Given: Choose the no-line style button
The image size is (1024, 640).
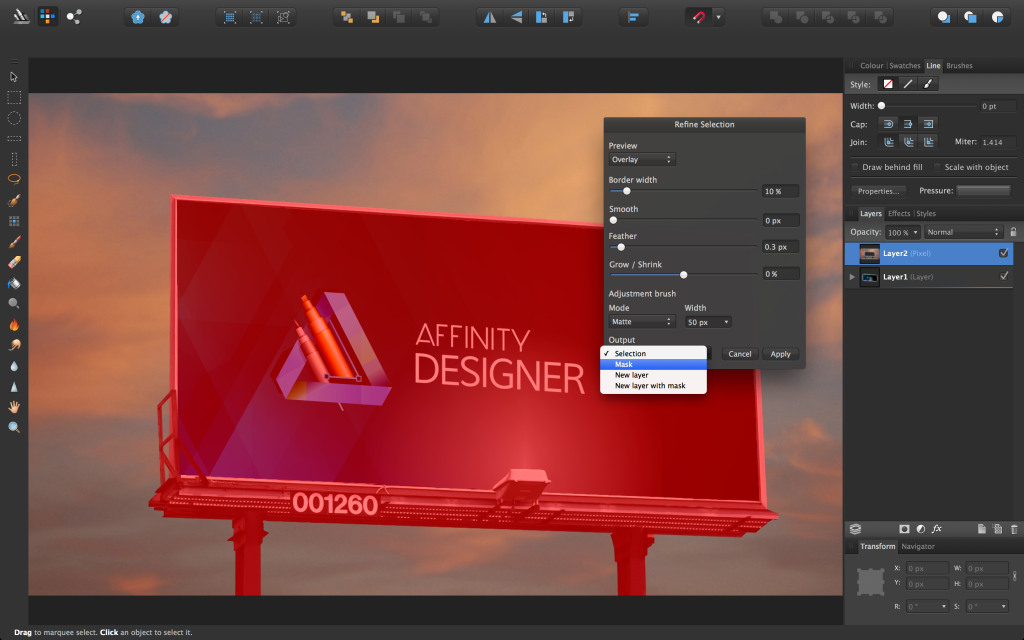Looking at the screenshot, I should pos(888,84).
